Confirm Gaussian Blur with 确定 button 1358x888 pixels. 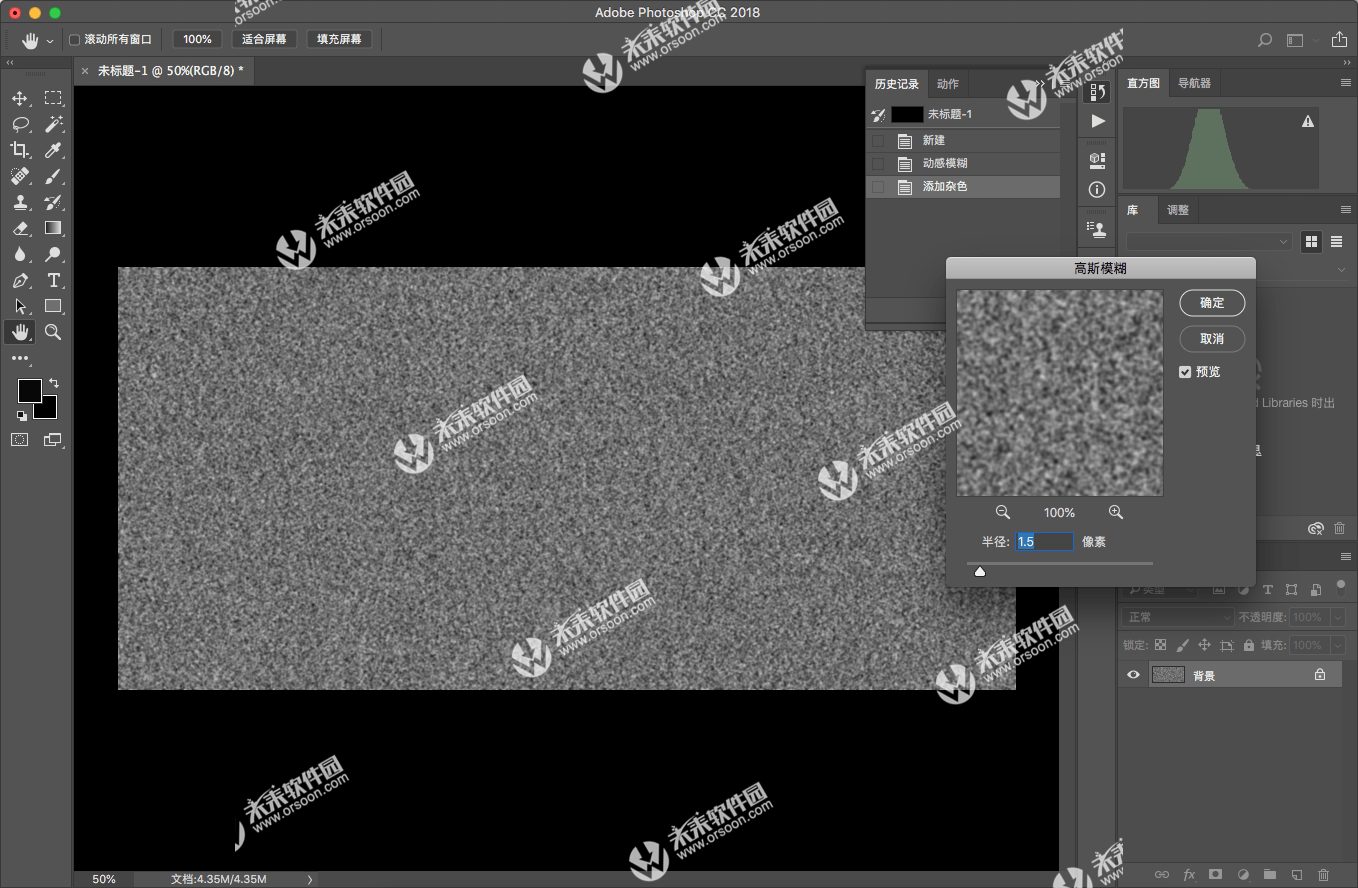[1212, 303]
